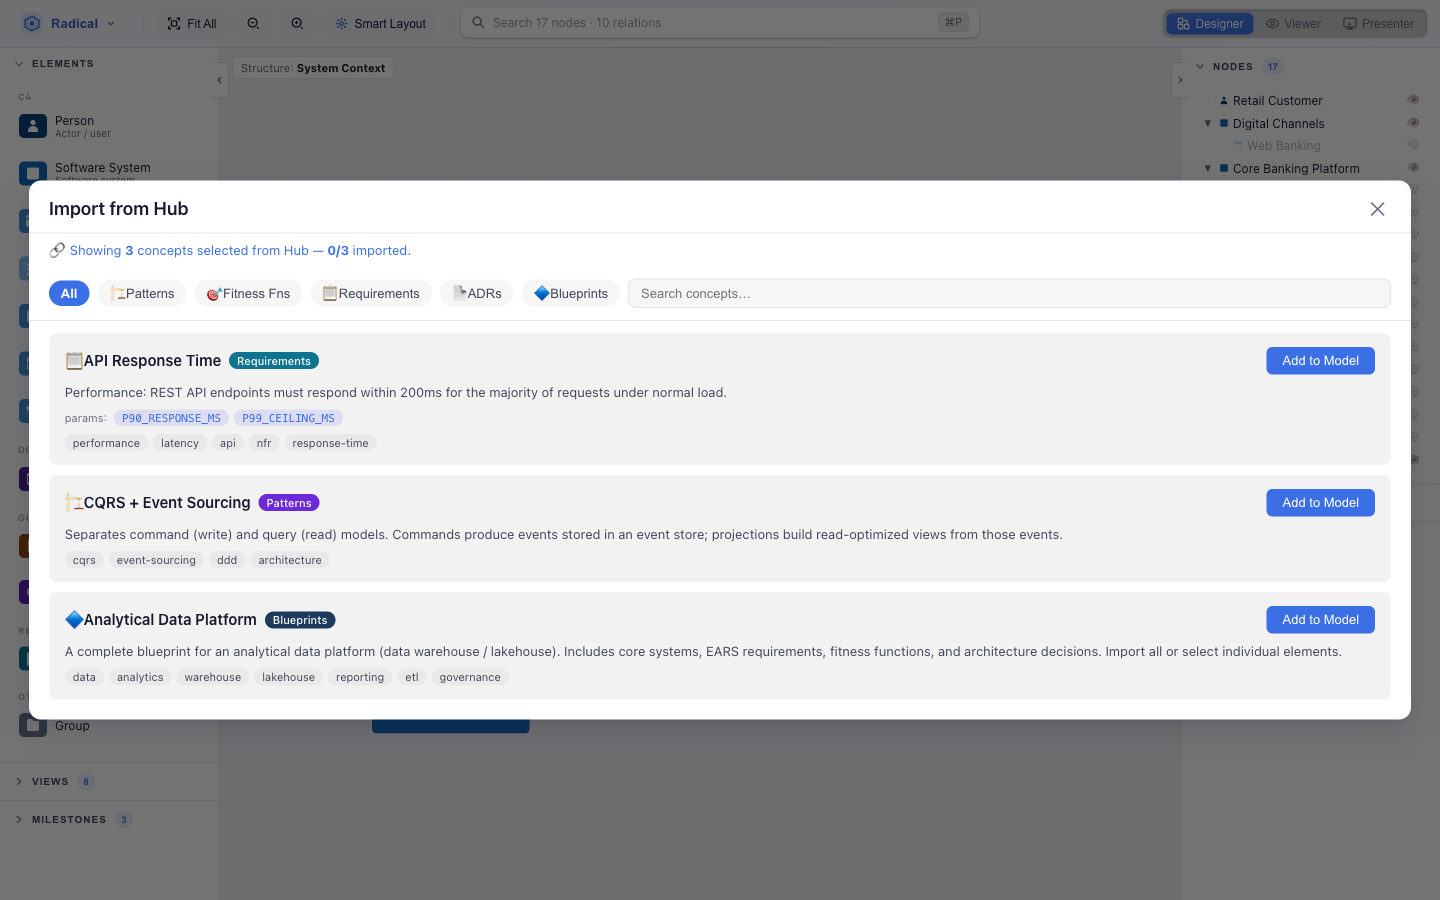Switch to Viewer mode
The height and width of the screenshot is (900, 1440).
coord(1293,23)
